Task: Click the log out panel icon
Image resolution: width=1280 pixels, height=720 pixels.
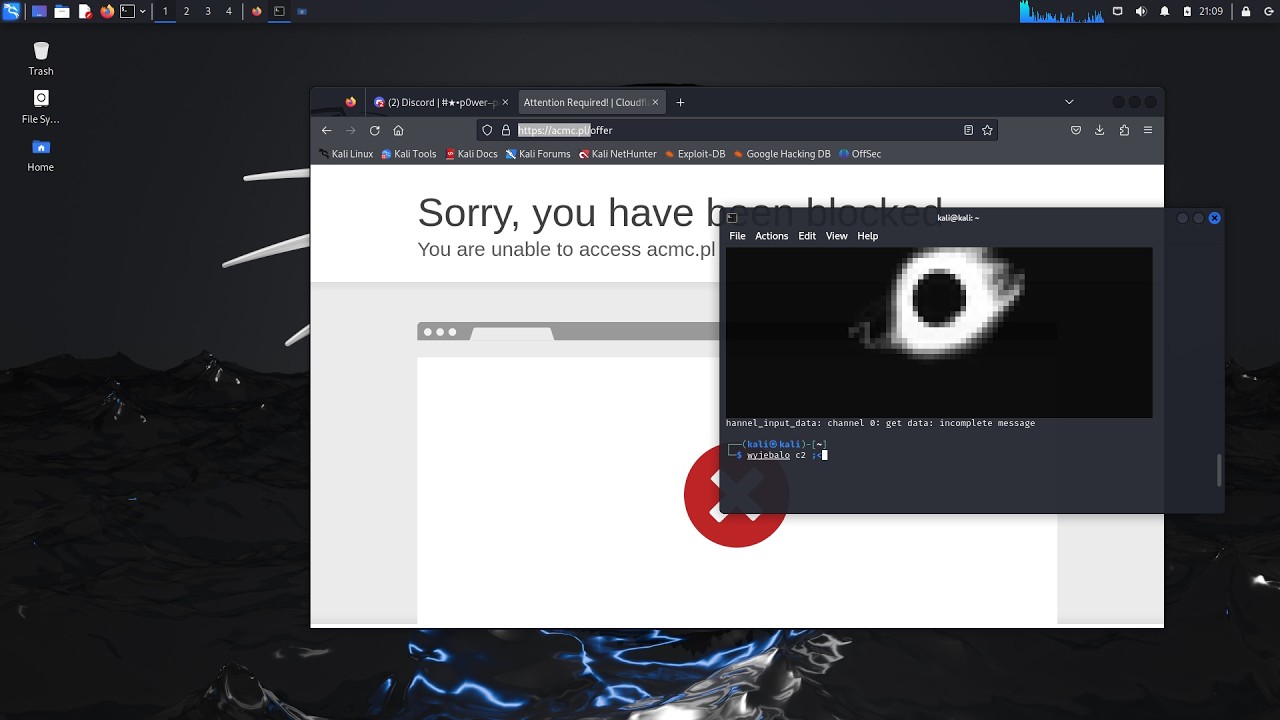Action: (x=1268, y=11)
